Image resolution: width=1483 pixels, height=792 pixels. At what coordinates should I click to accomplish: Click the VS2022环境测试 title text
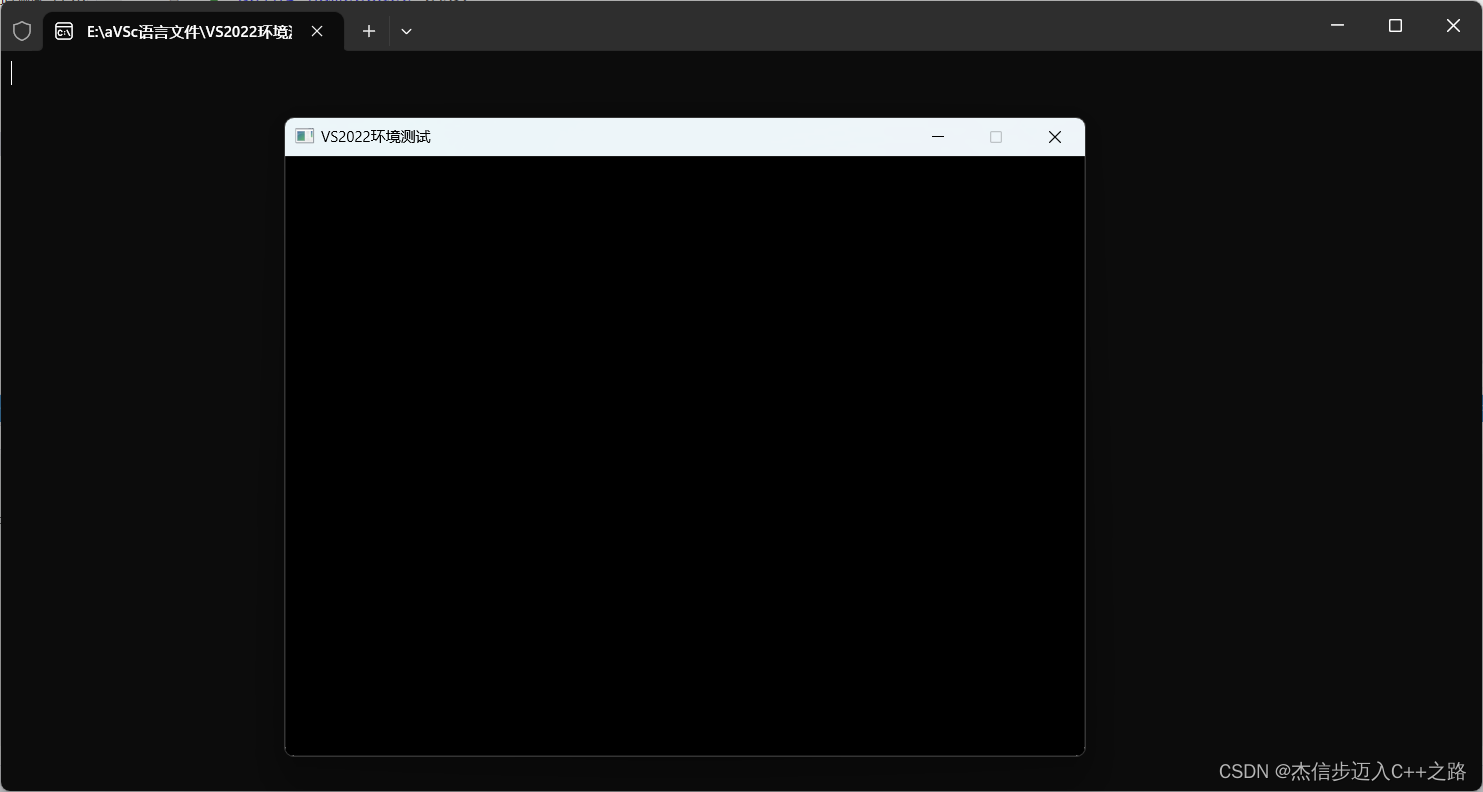[376, 136]
